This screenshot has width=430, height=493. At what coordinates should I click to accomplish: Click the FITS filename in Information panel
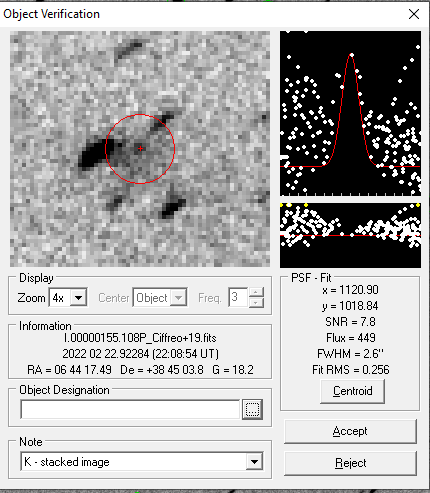(x=140, y=338)
